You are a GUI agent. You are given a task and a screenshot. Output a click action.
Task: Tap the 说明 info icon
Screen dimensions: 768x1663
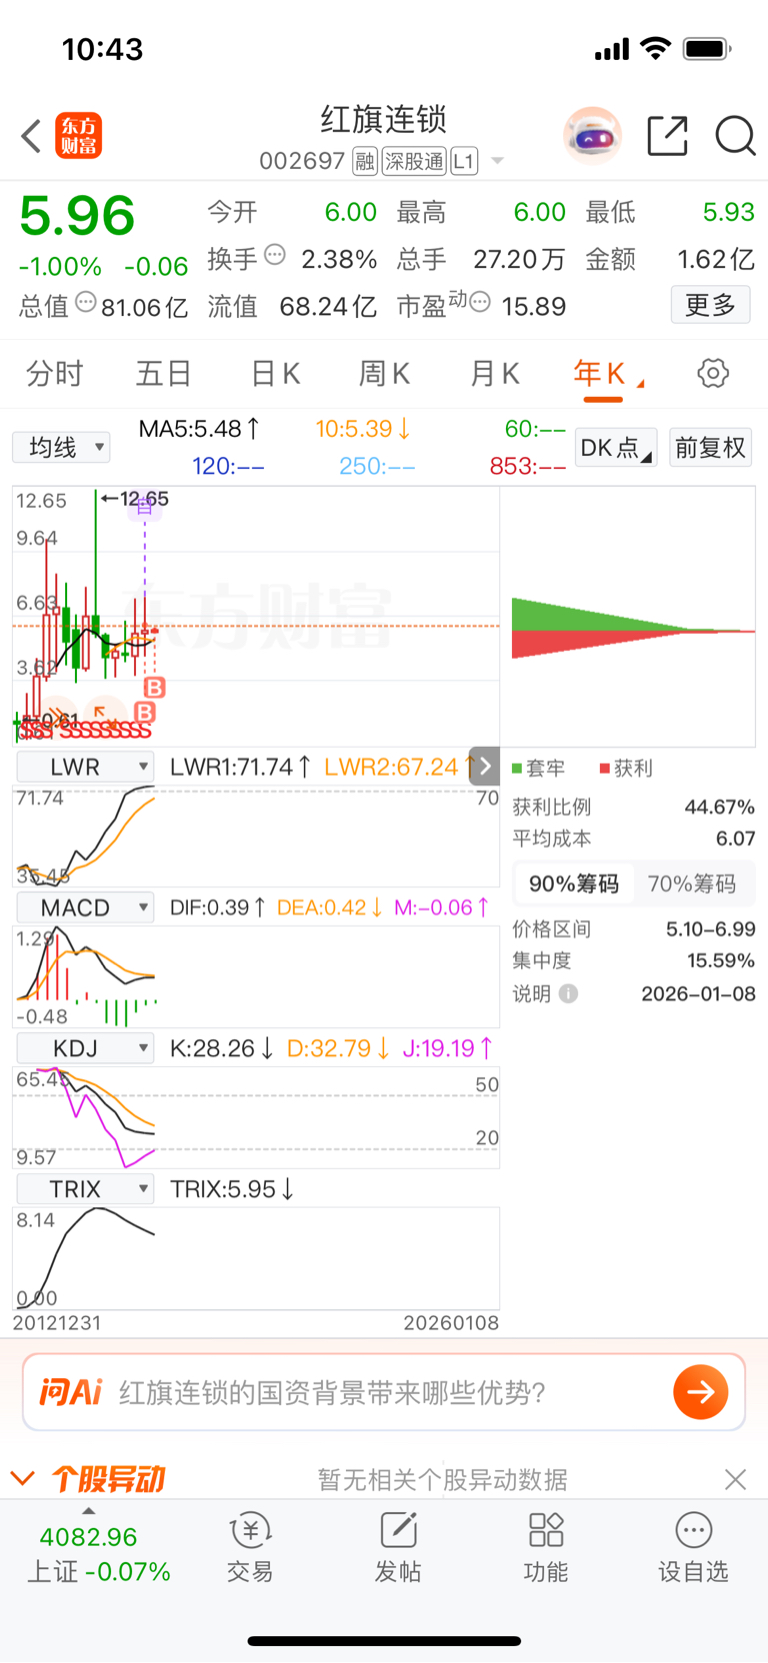568,994
